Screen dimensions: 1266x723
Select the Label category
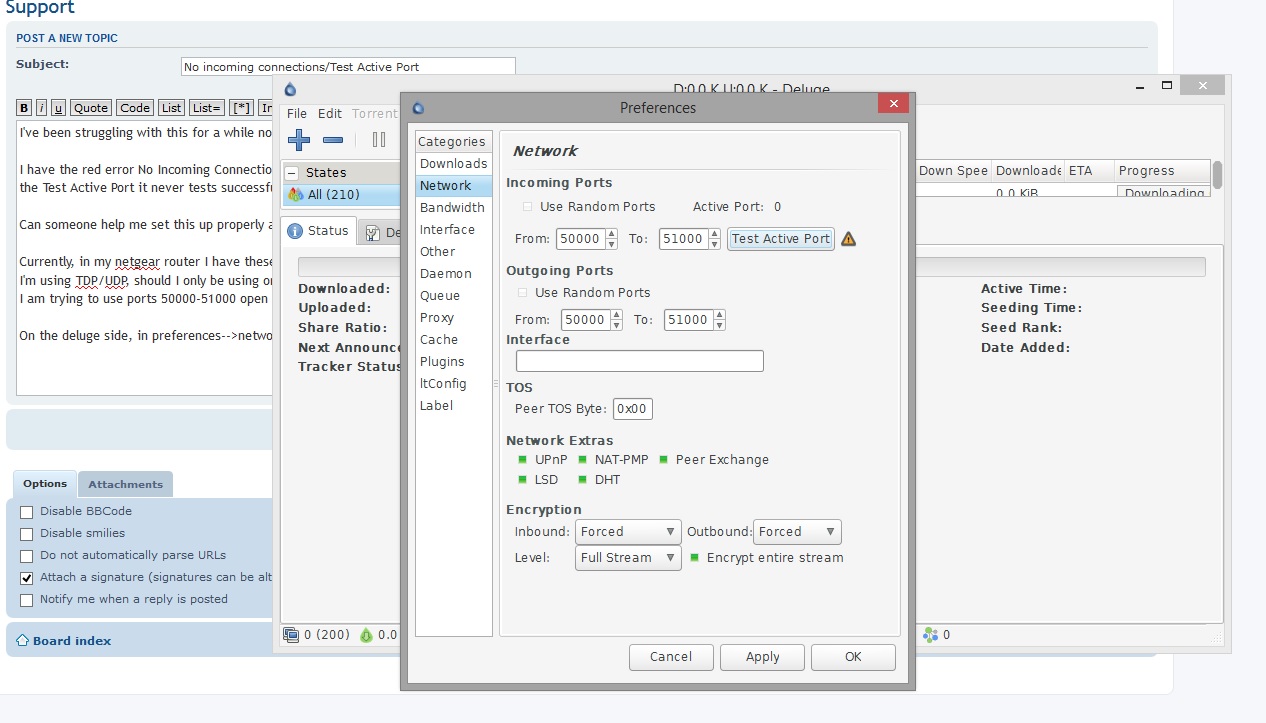tap(454, 406)
